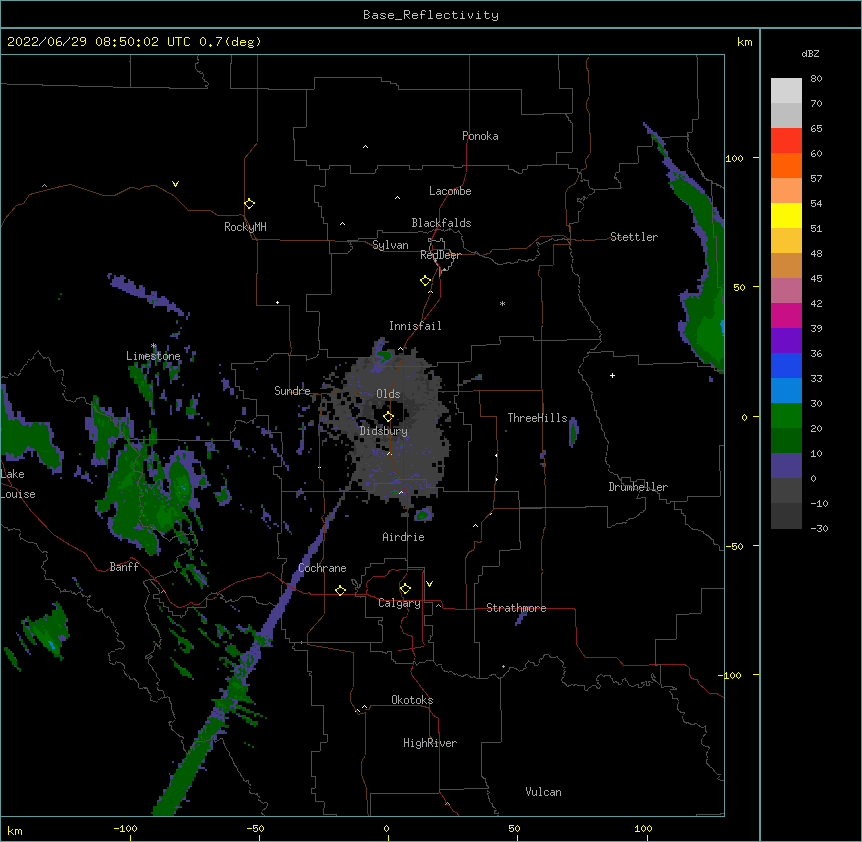Click the yellow 54 dBZ legend swatch
The width and height of the screenshot is (862, 842).
(786, 215)
